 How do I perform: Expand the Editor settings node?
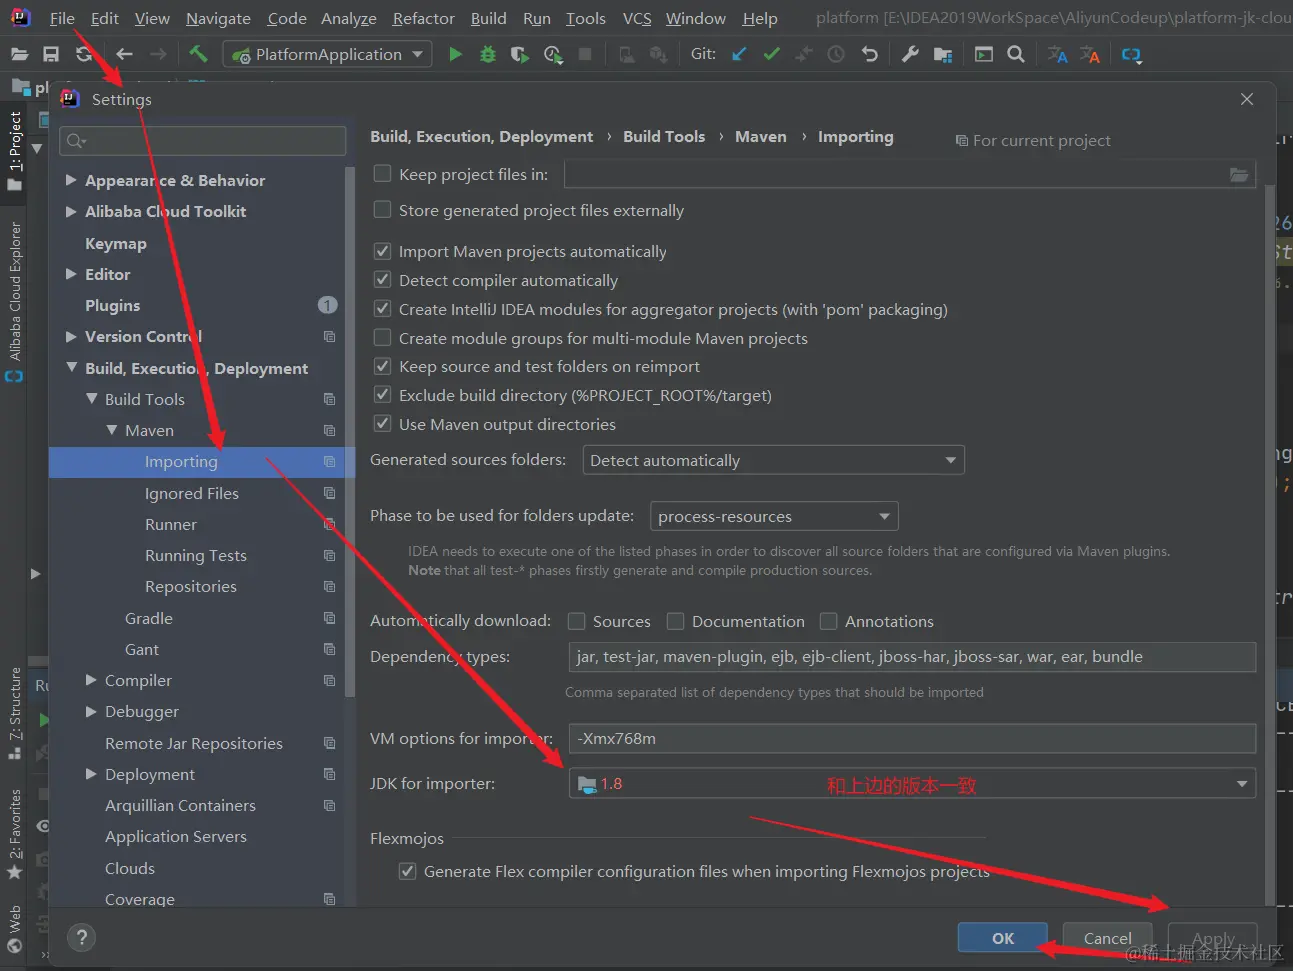[x=71, y=274]
